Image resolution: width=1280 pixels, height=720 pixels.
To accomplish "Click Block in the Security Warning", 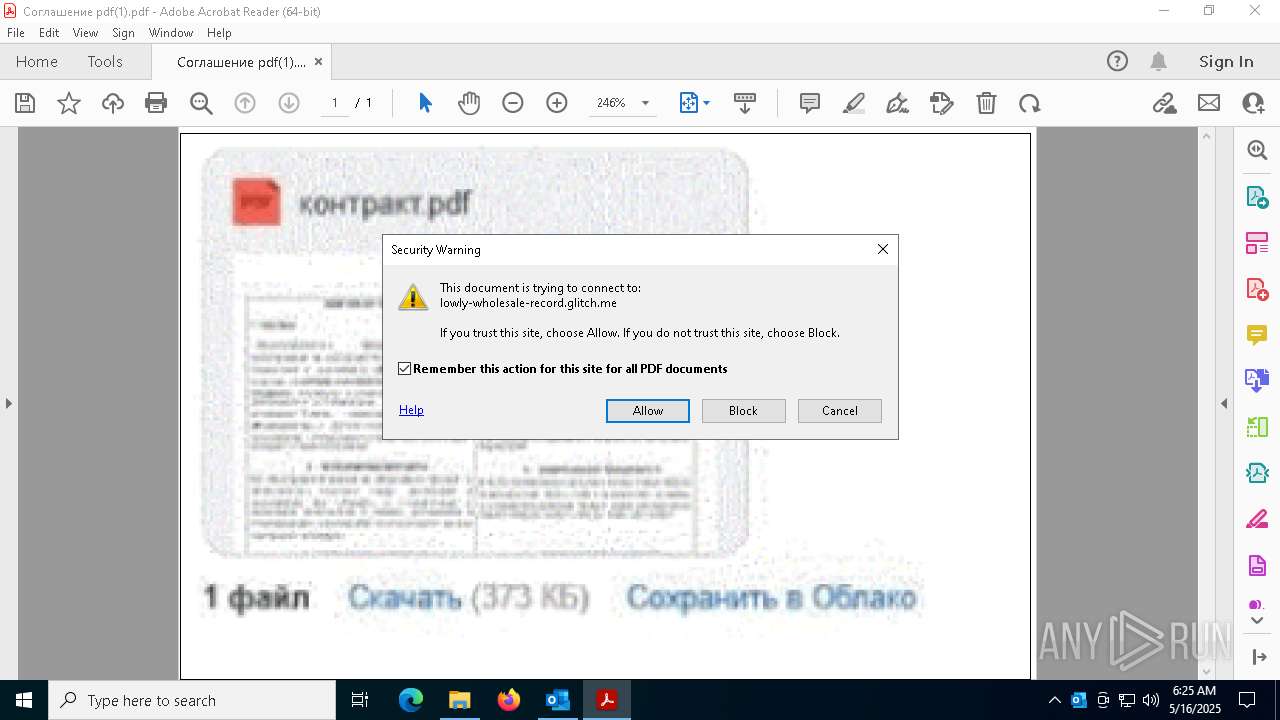I will pyautogui.click(x=743, y=411).
